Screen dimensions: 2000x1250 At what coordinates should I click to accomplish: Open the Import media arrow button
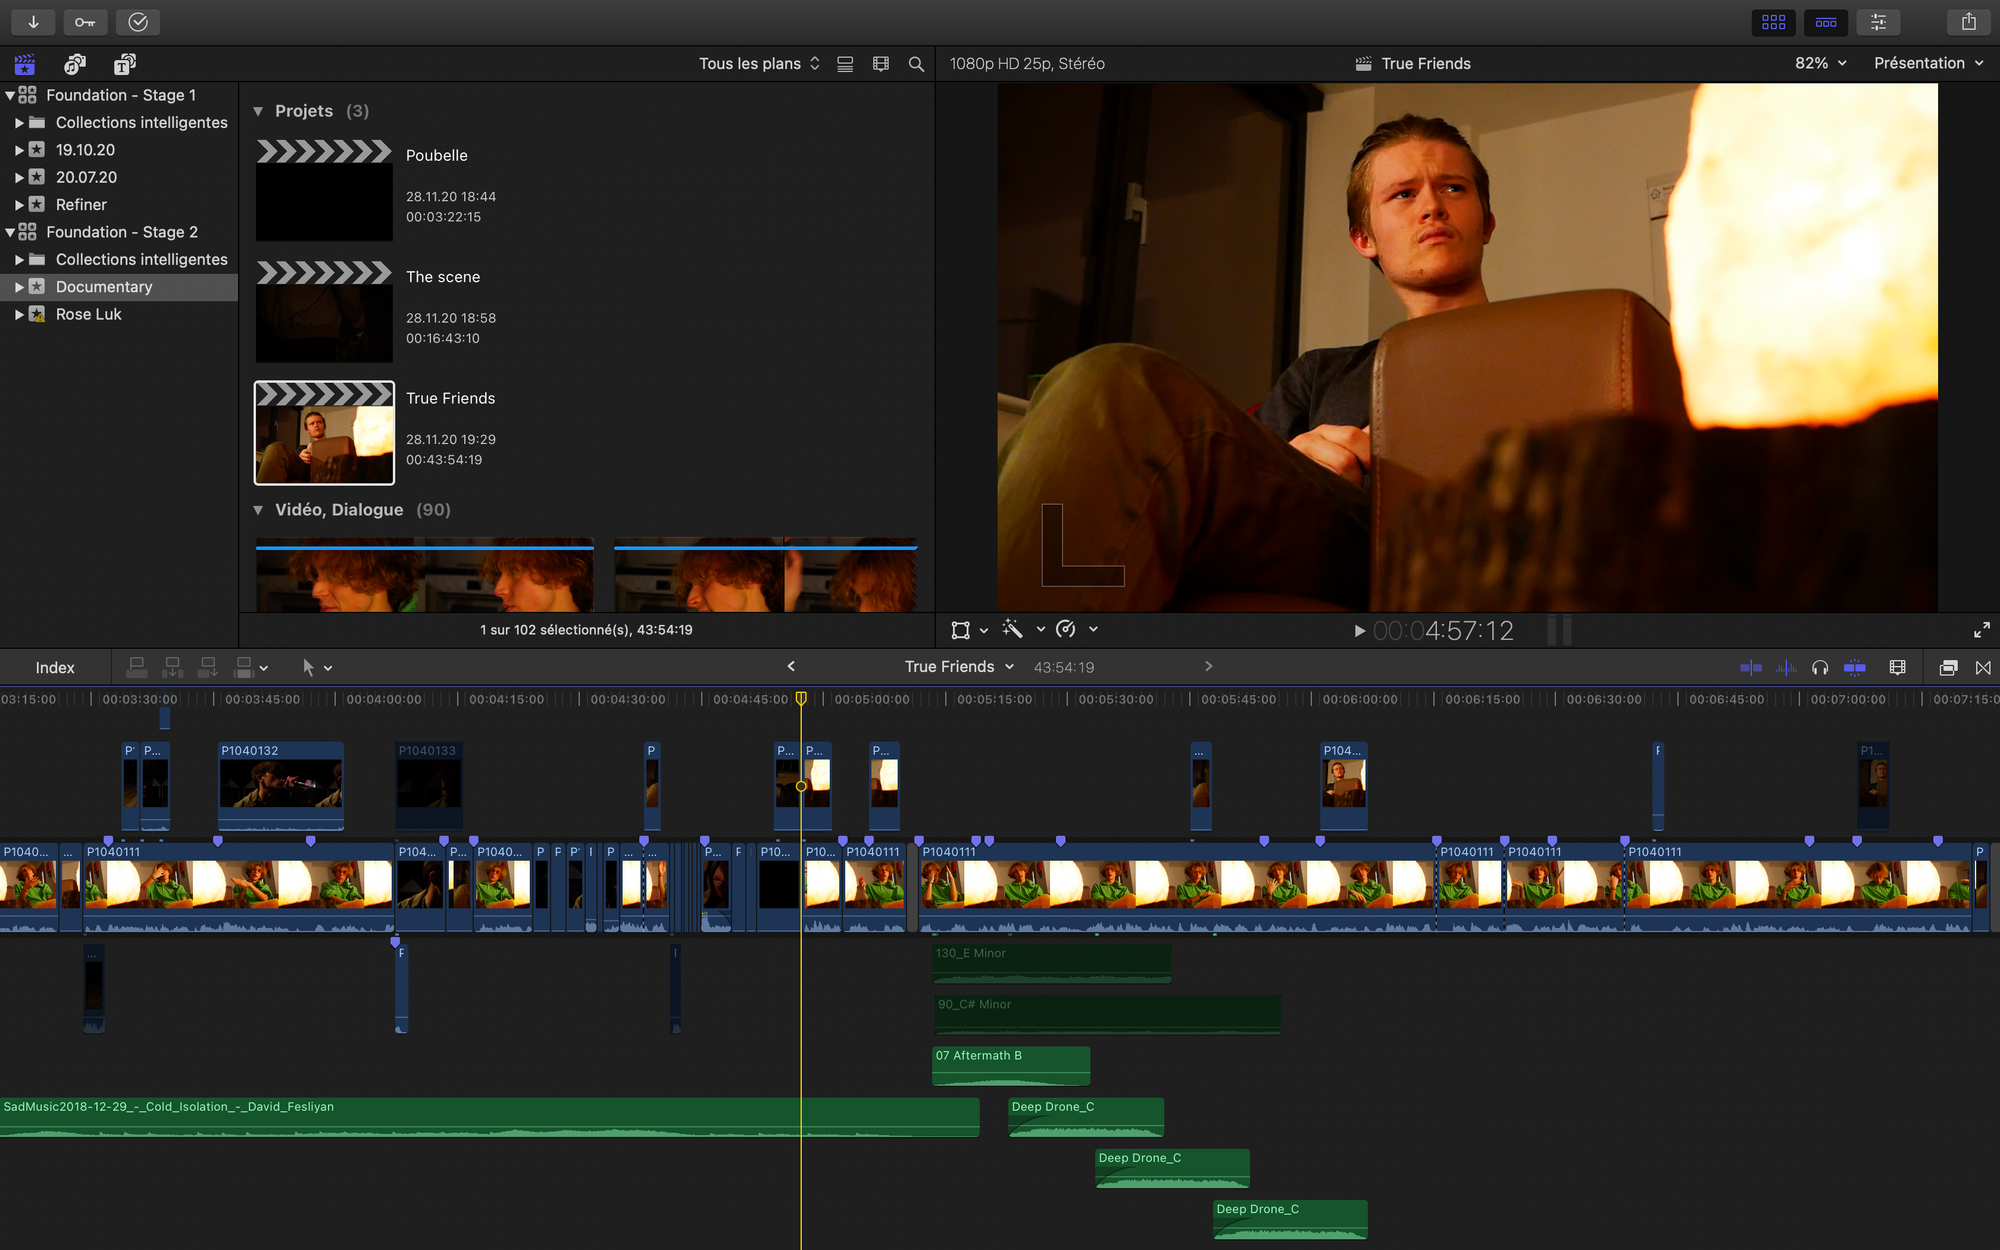click(x=33, y=22)
